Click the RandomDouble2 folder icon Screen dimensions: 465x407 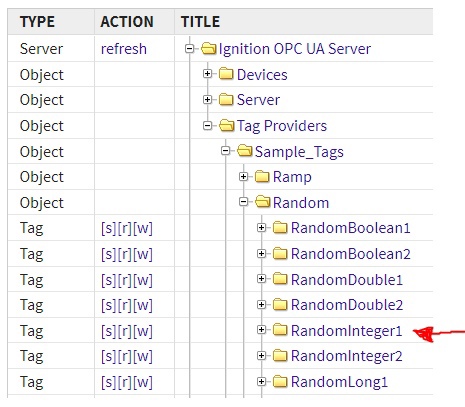click(x=280, y=304)
